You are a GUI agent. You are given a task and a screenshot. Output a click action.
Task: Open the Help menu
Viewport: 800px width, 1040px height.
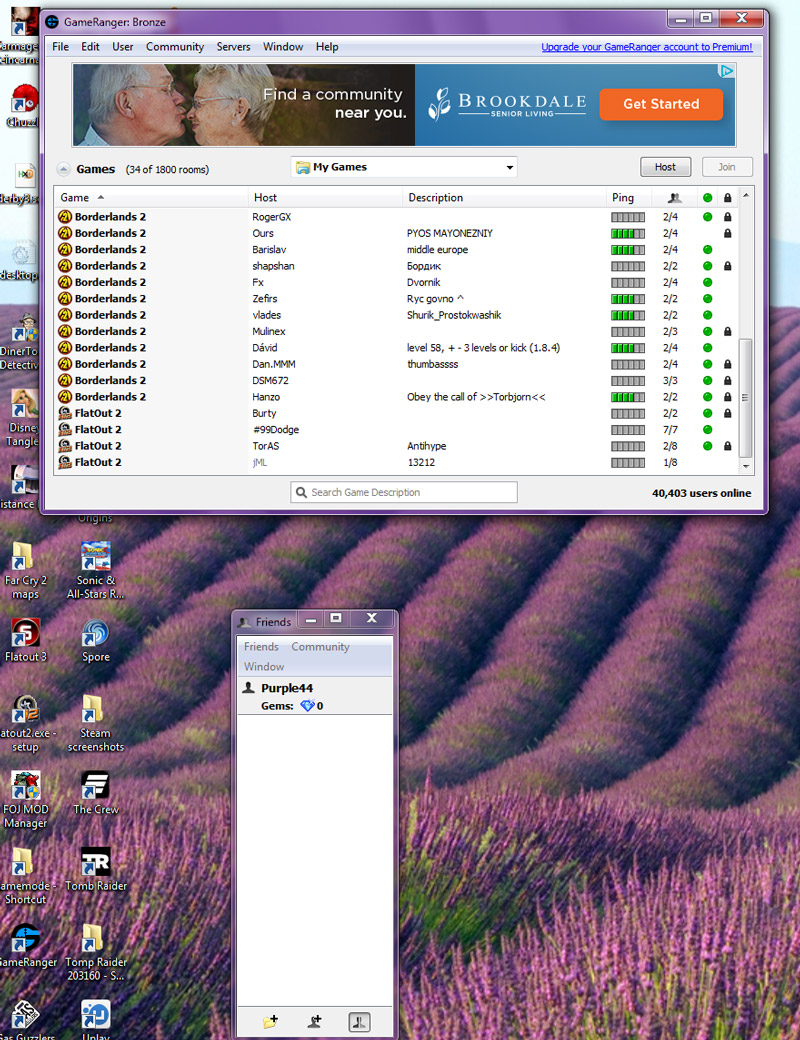click(327, 46)
